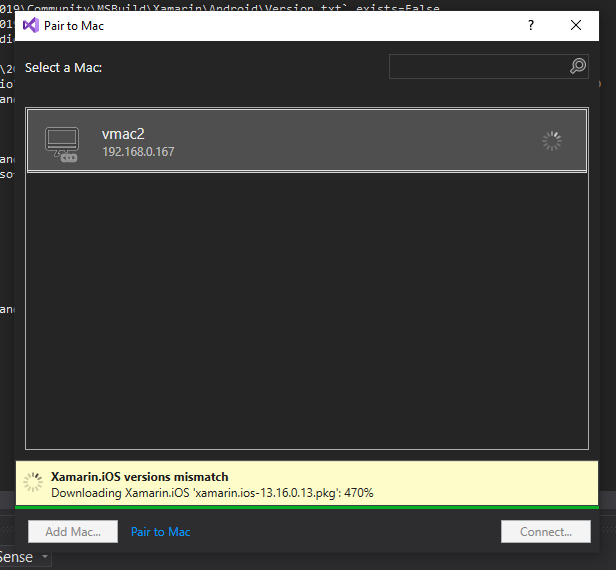This screenshot has height=570, width=616.
Task: Click the Select a Mac label
Action: (x=63, y=68)
